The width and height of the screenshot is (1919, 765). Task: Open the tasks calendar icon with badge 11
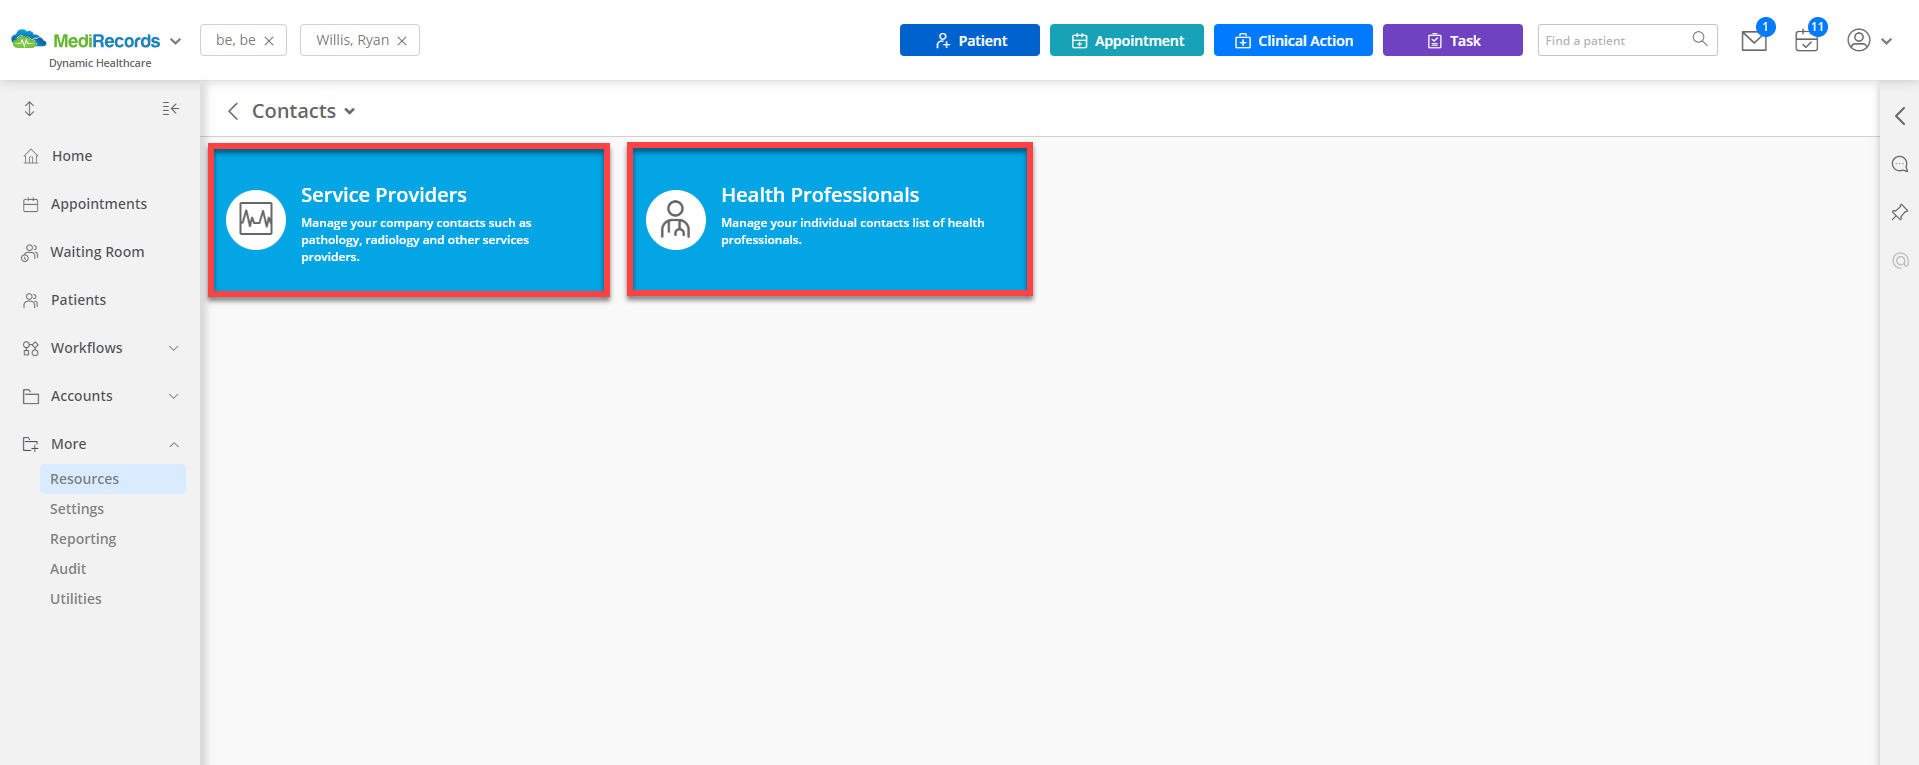coord(1806,41)
